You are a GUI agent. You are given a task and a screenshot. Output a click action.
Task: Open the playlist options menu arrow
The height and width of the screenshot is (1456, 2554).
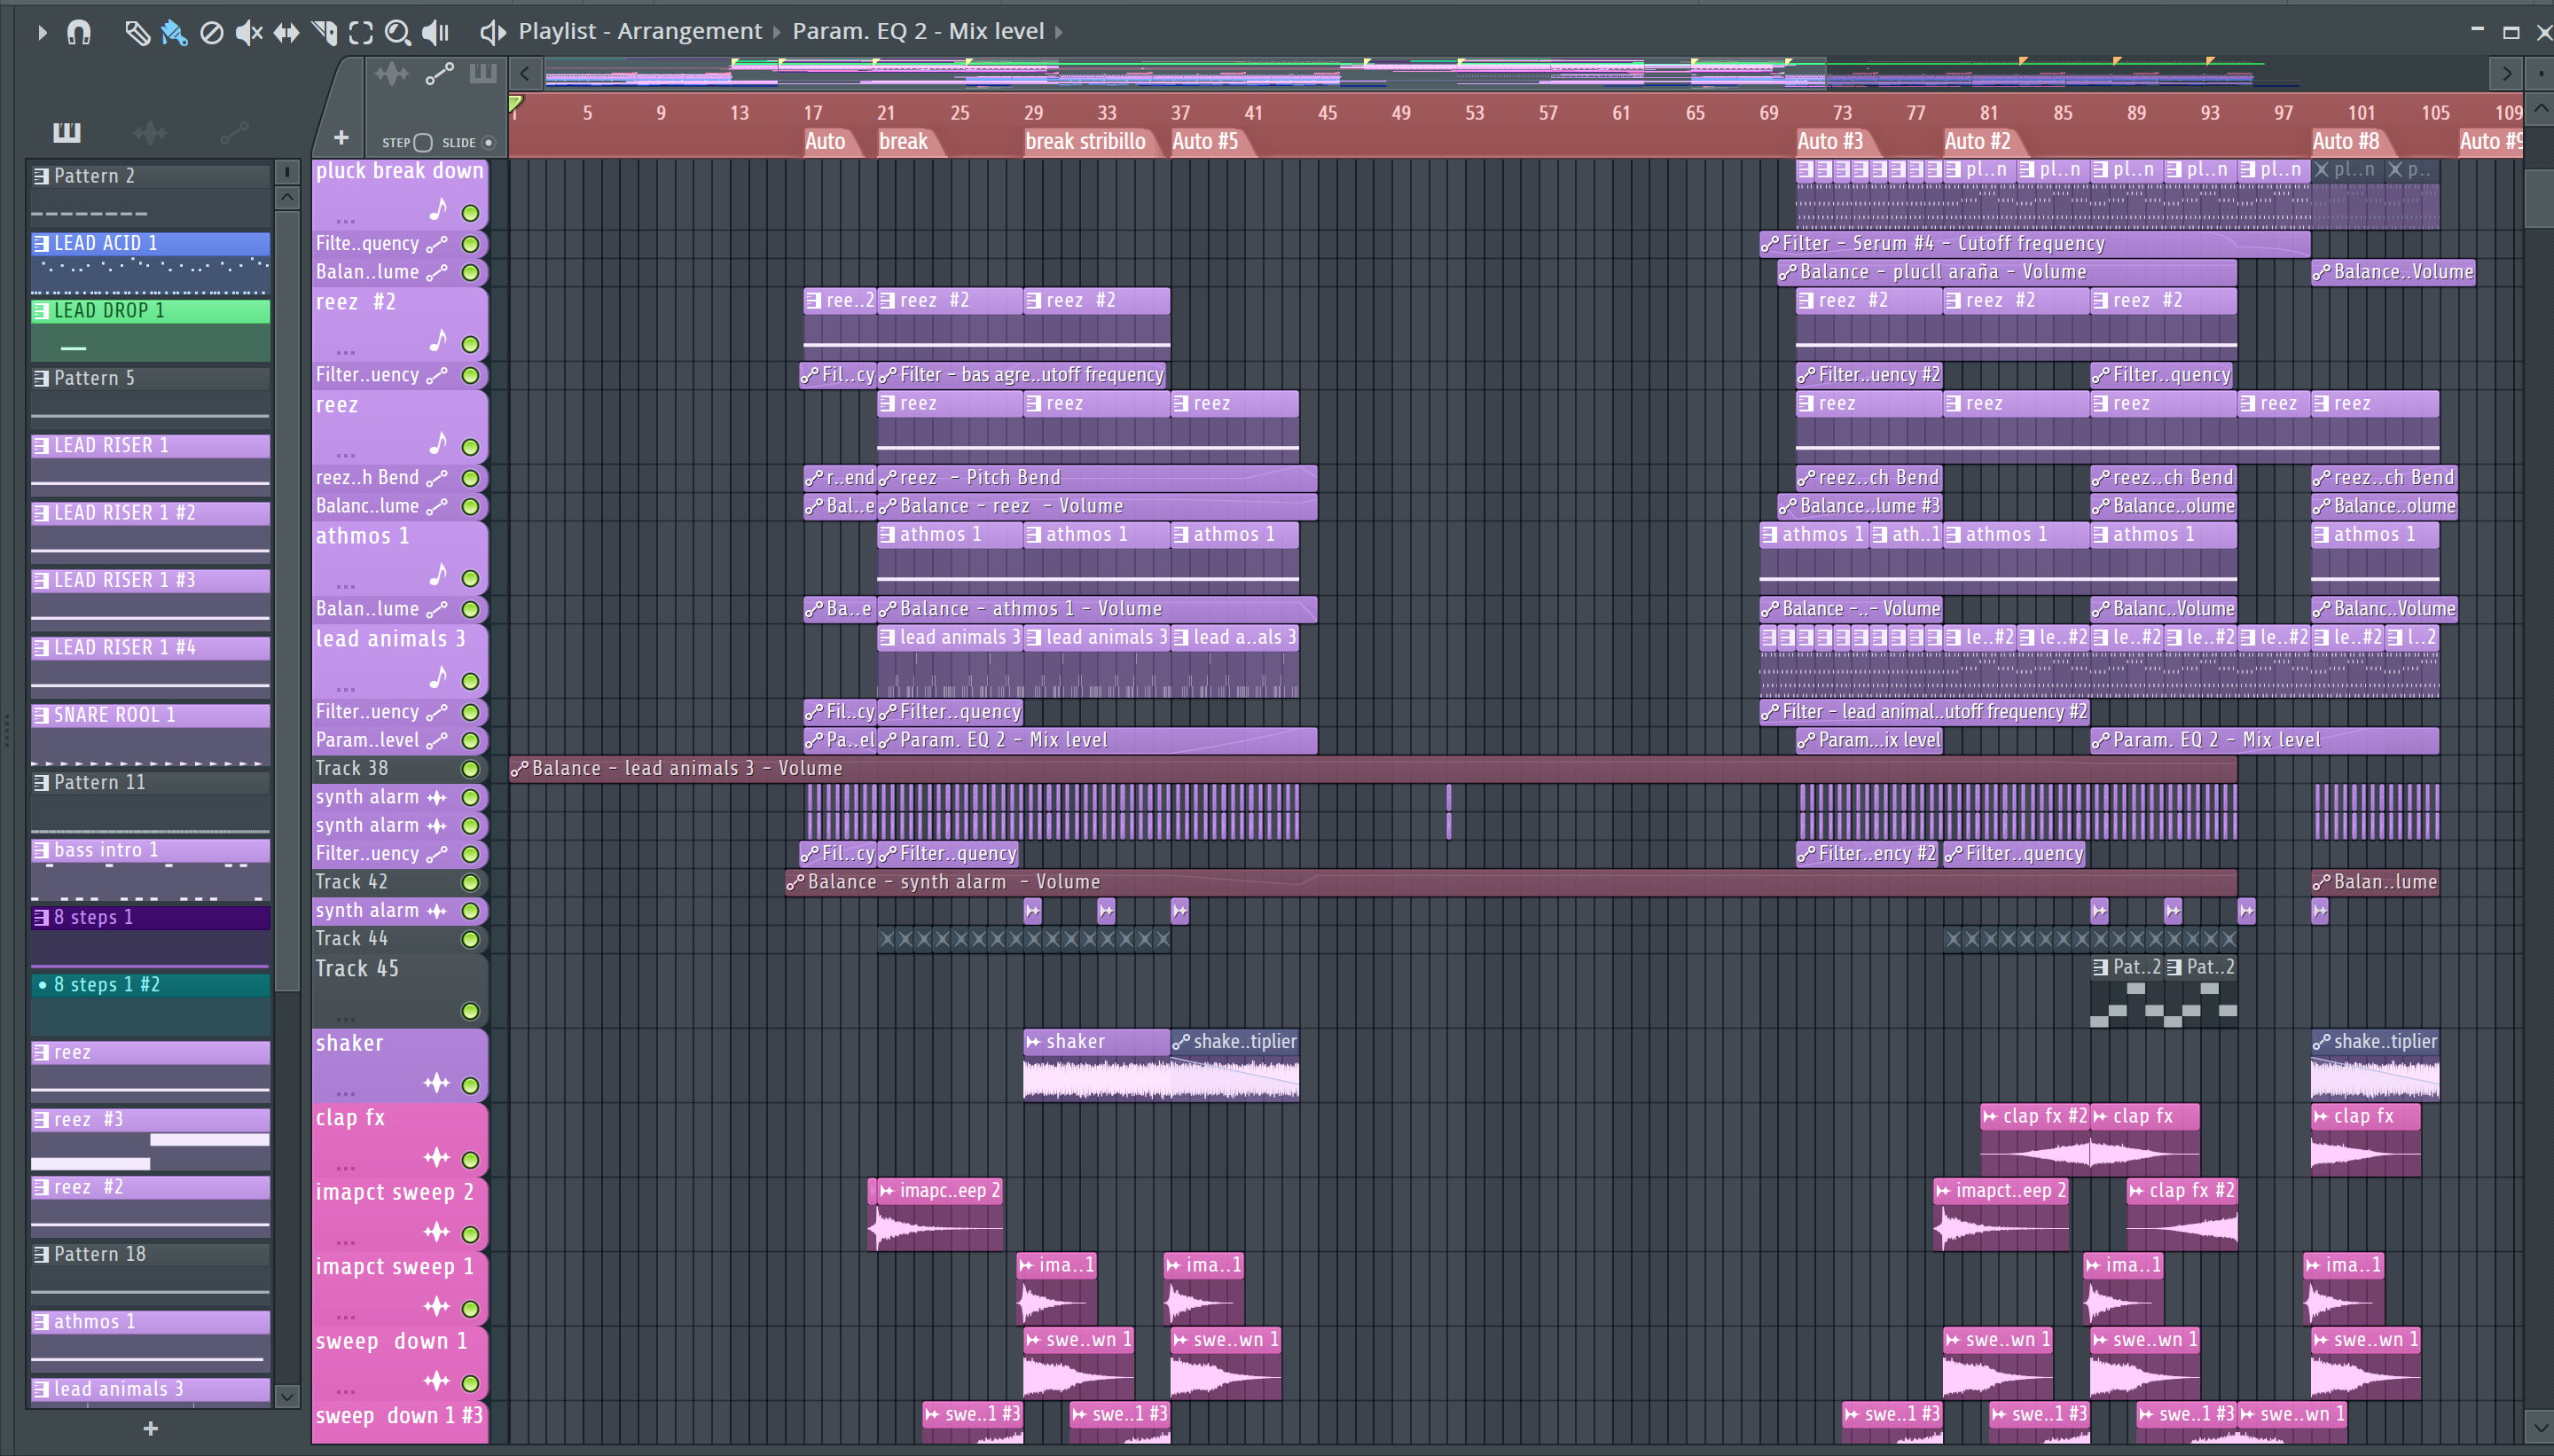(x=41, y=33)
